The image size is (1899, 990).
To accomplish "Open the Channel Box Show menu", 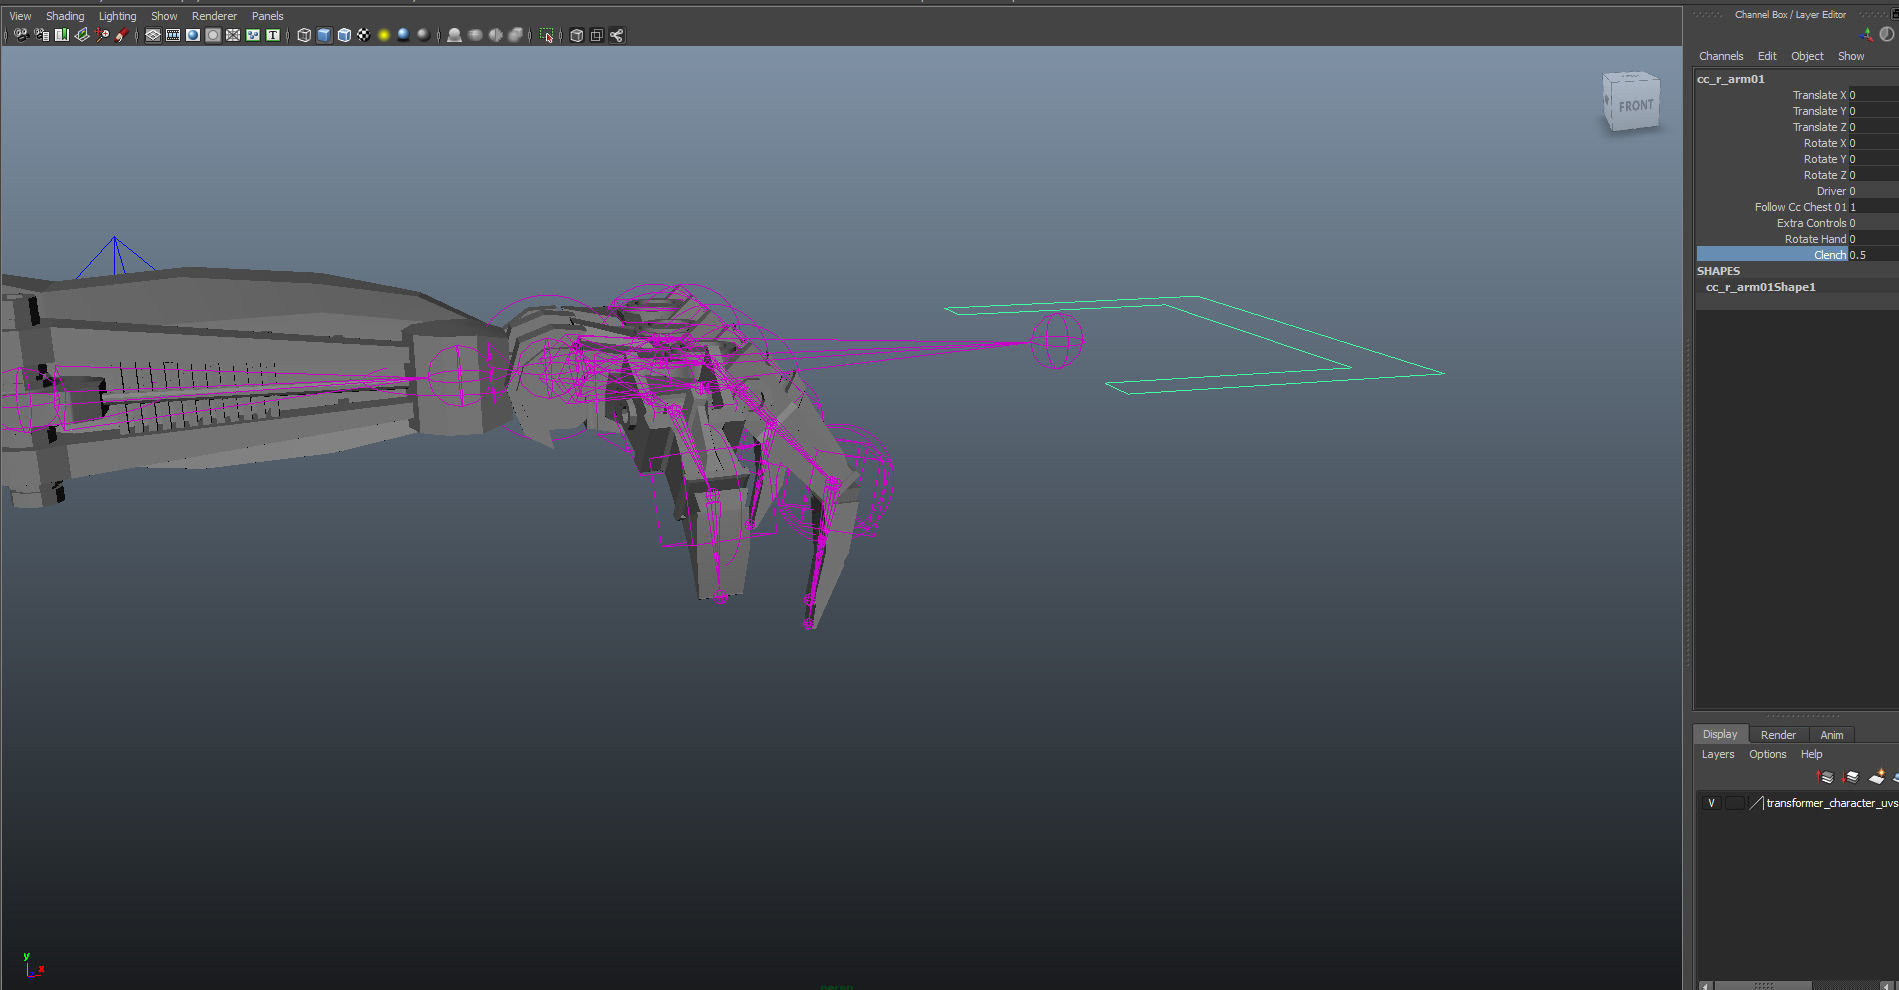I will point(1851,56).
